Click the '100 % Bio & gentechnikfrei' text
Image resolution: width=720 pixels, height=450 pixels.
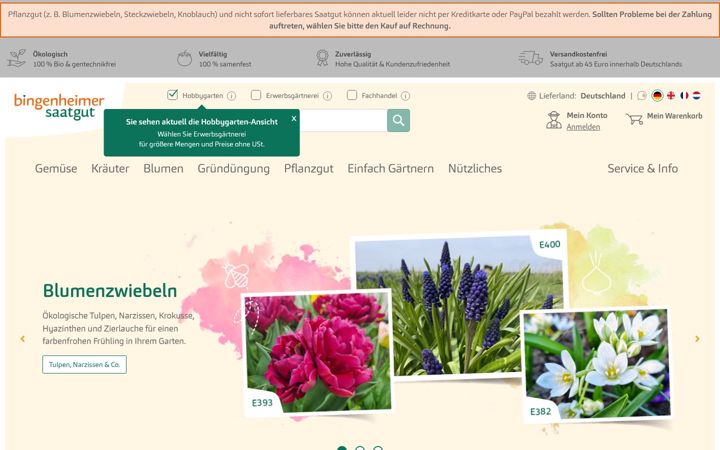point(74,64)
